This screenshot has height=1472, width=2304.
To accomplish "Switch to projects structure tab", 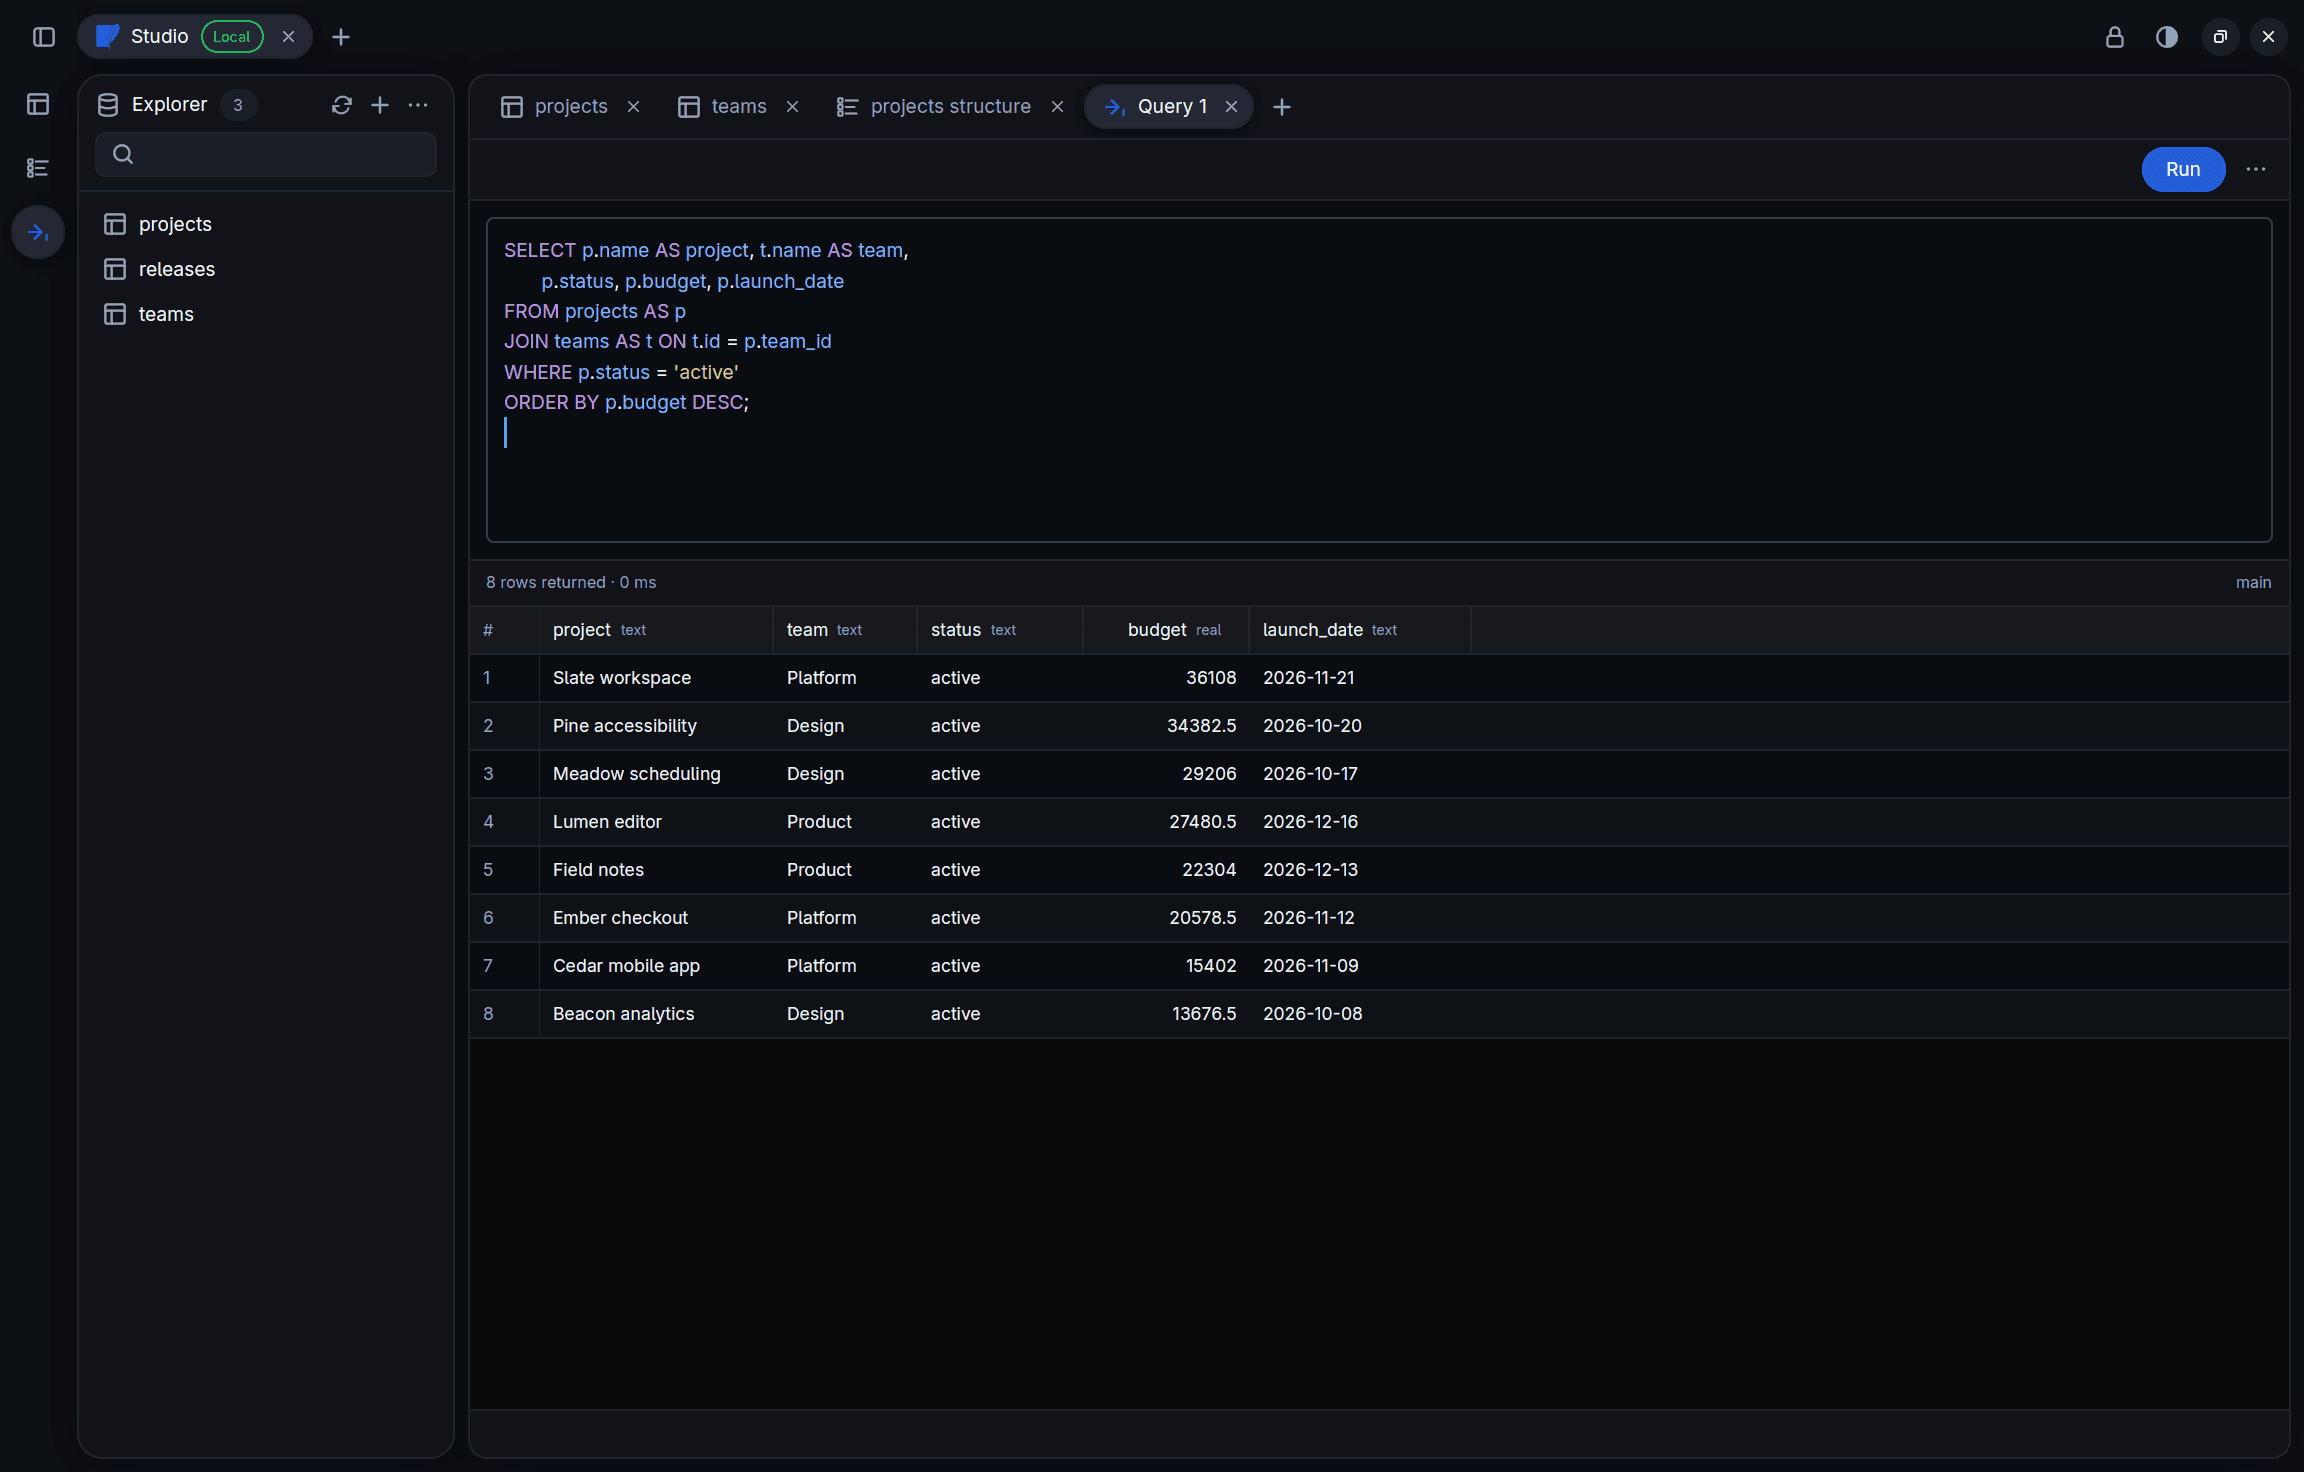I will [950, 107].
